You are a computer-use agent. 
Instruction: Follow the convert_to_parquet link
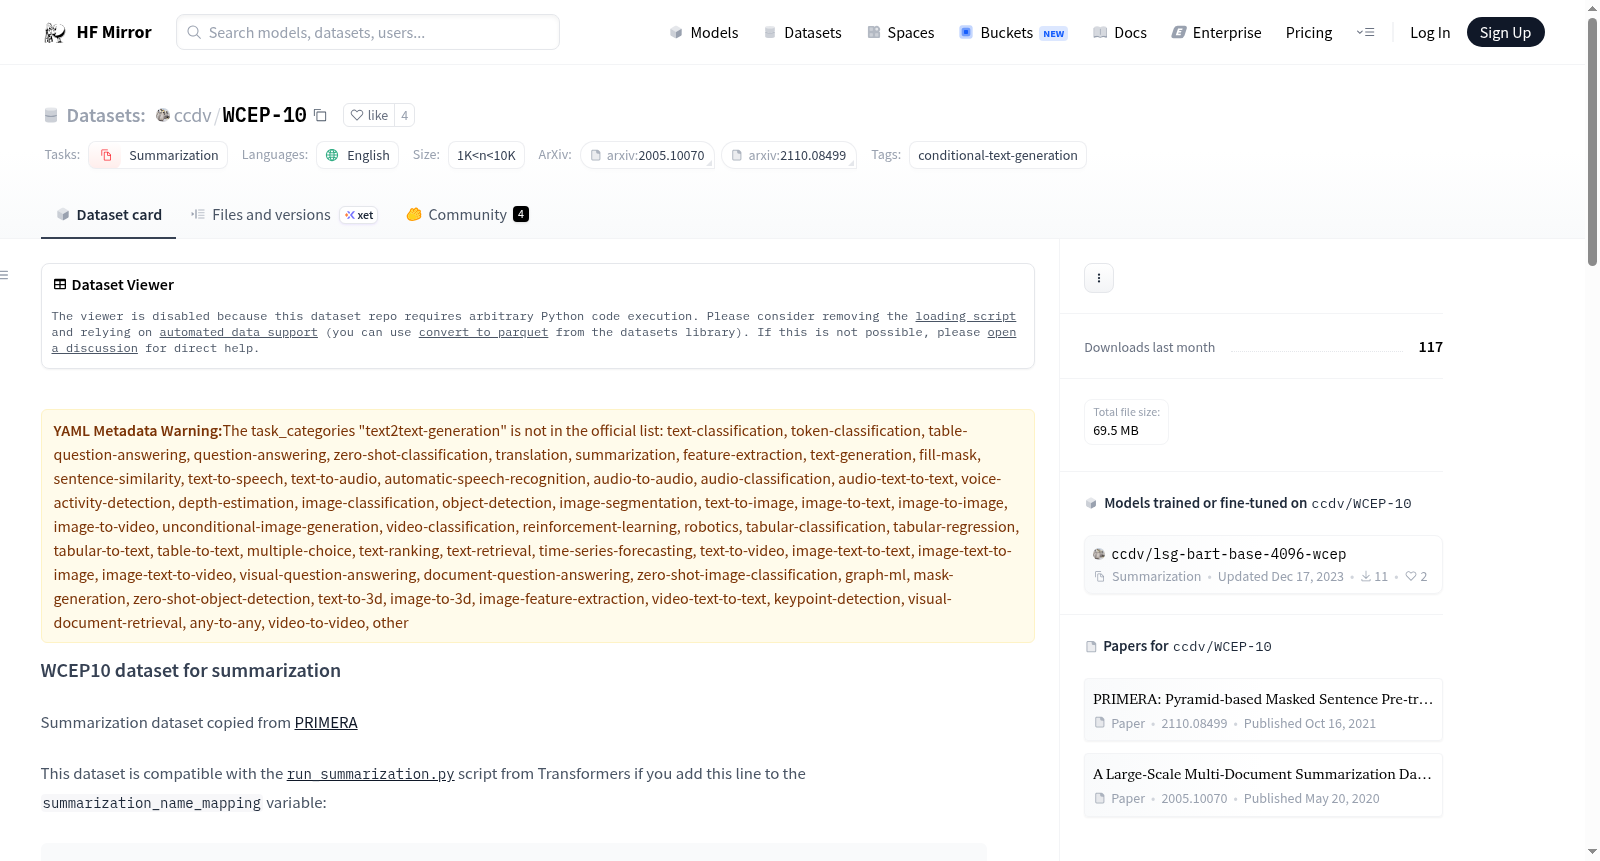click(483, 332)
